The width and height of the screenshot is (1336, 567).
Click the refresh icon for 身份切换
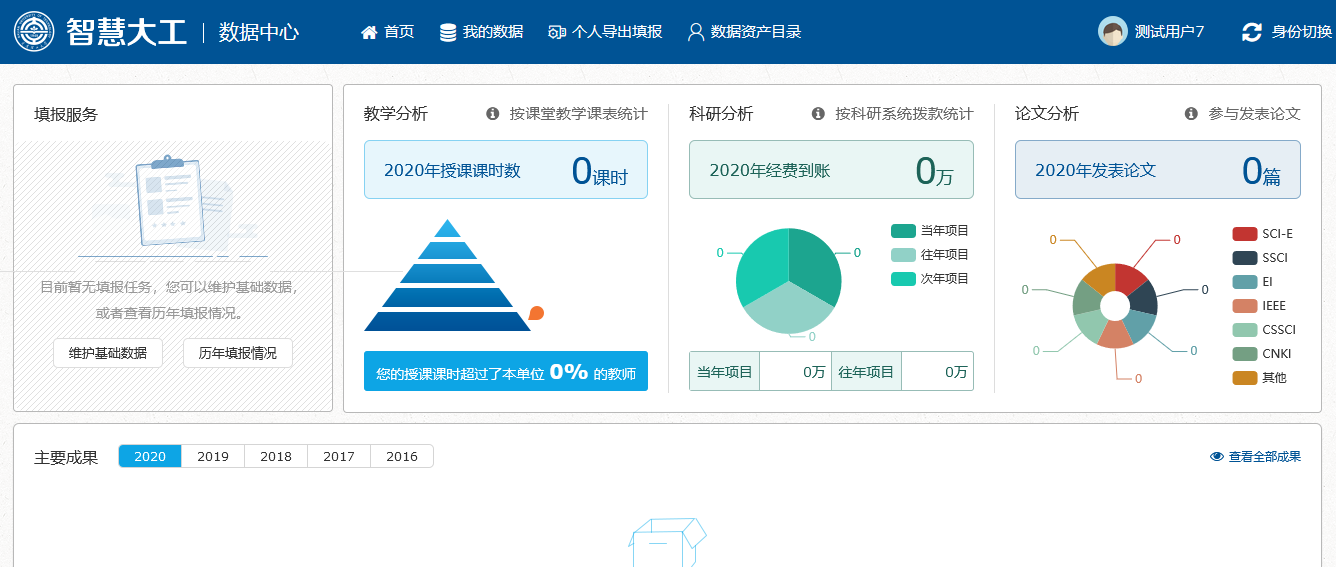[1251, 32]
